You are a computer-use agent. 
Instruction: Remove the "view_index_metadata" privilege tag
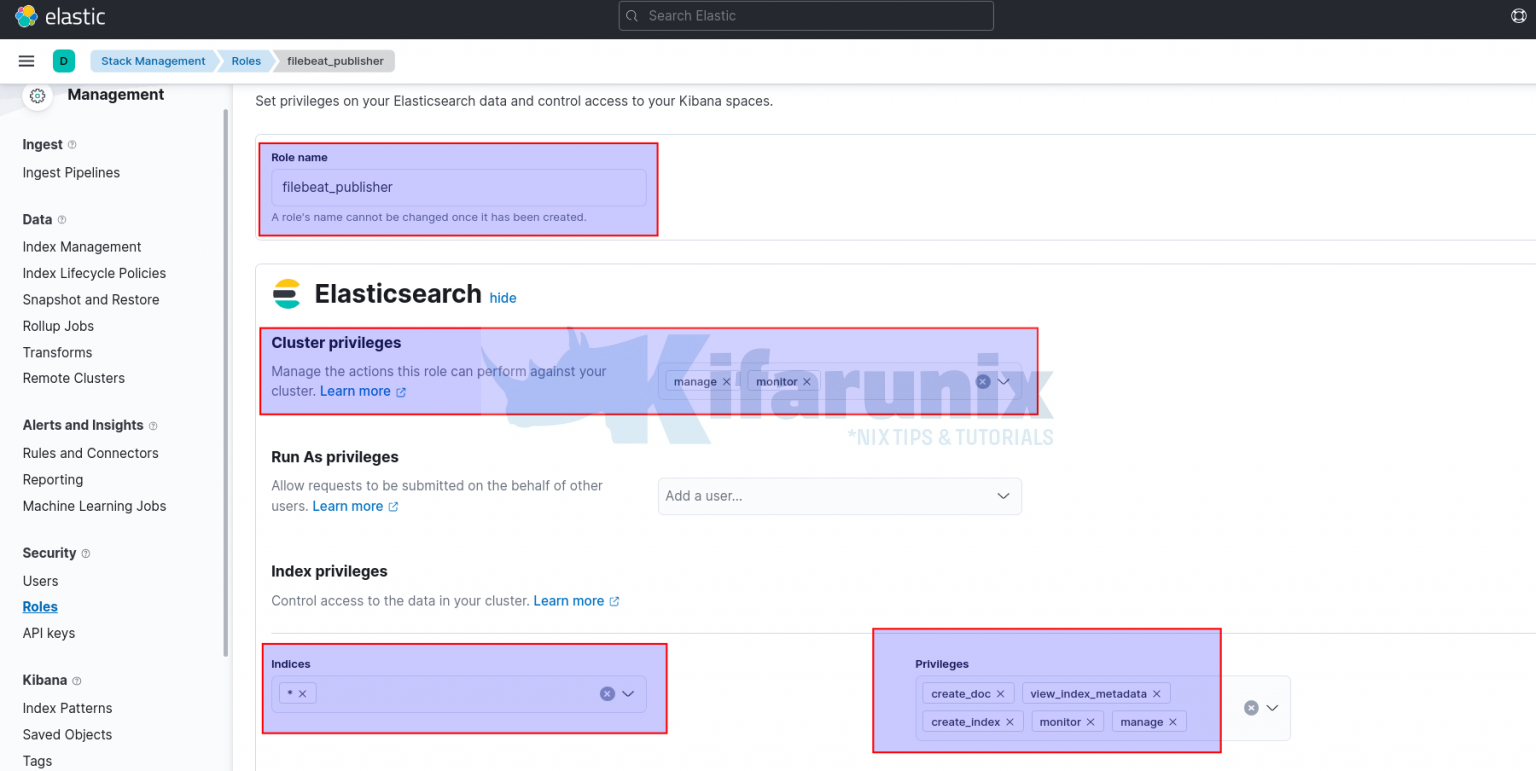click(x=1156, y=693)
